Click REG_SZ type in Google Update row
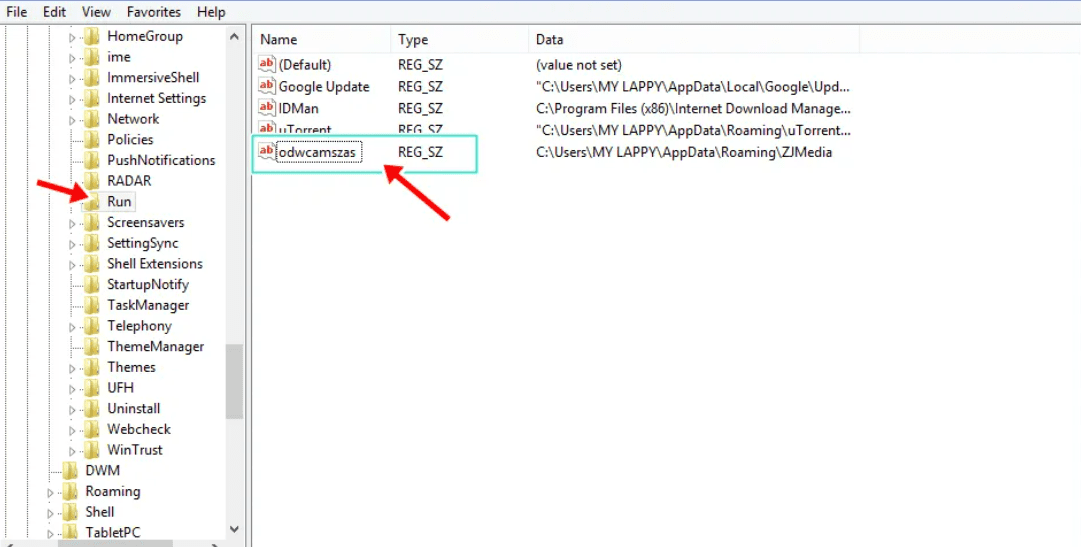 421,86
